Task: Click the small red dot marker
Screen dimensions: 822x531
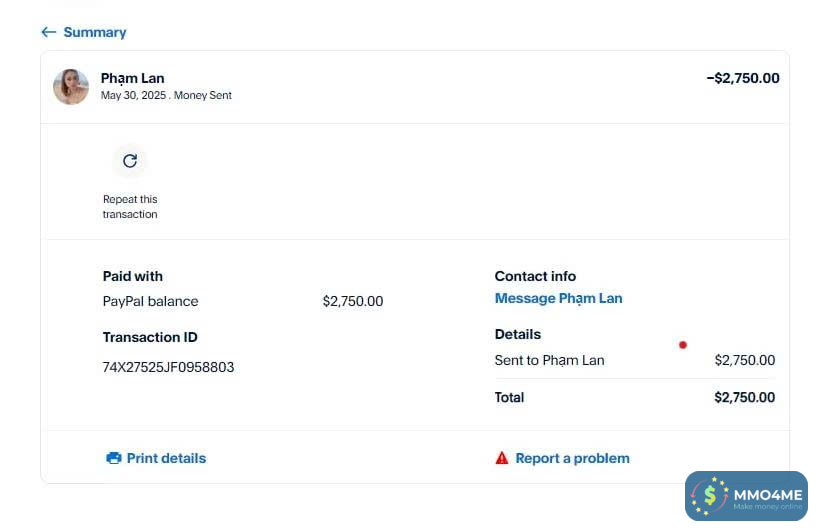Action: [683, 345]
